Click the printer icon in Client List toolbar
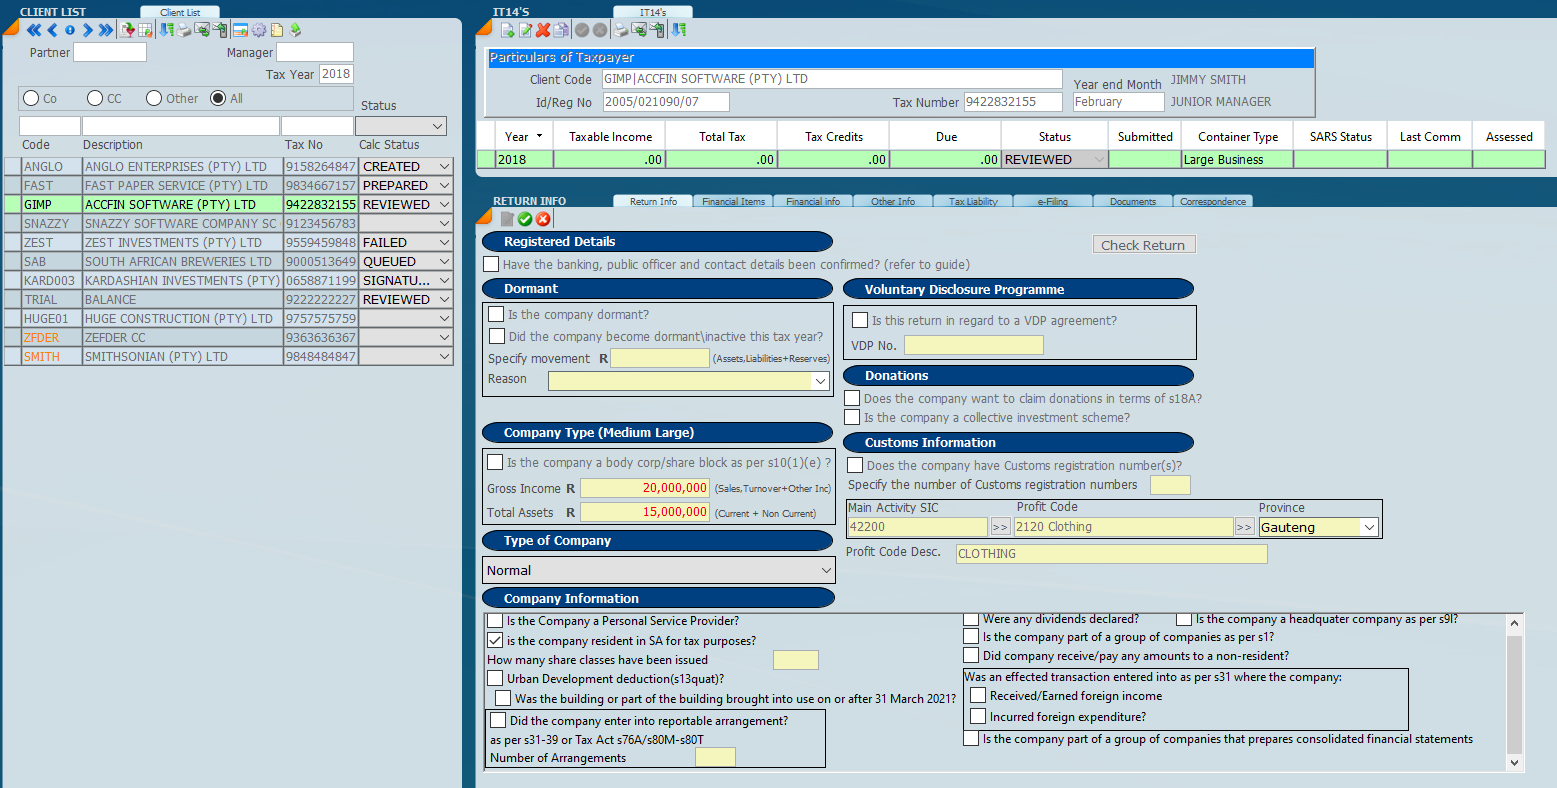The width and height of the screenshot is (1557, 788). pyautogui.click(x=184, y=30)
